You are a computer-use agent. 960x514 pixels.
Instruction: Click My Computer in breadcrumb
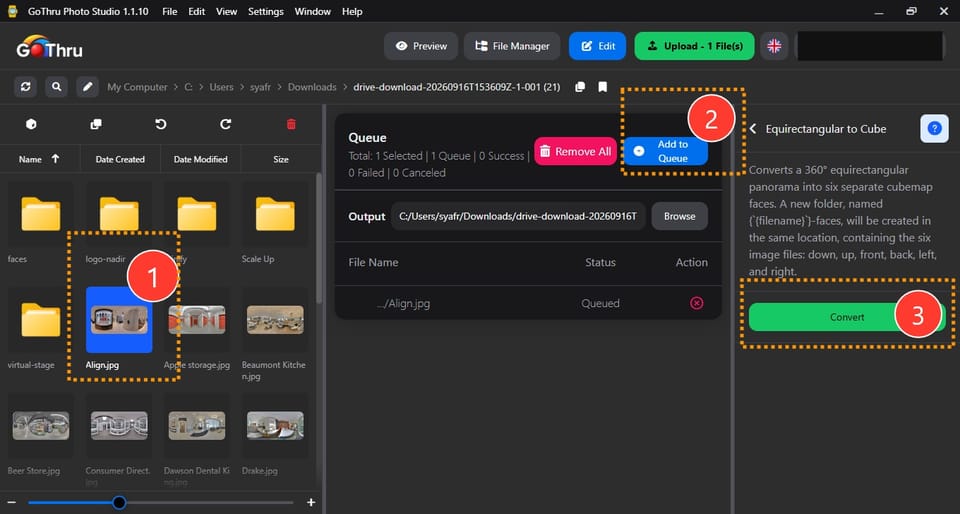(137, 87)
